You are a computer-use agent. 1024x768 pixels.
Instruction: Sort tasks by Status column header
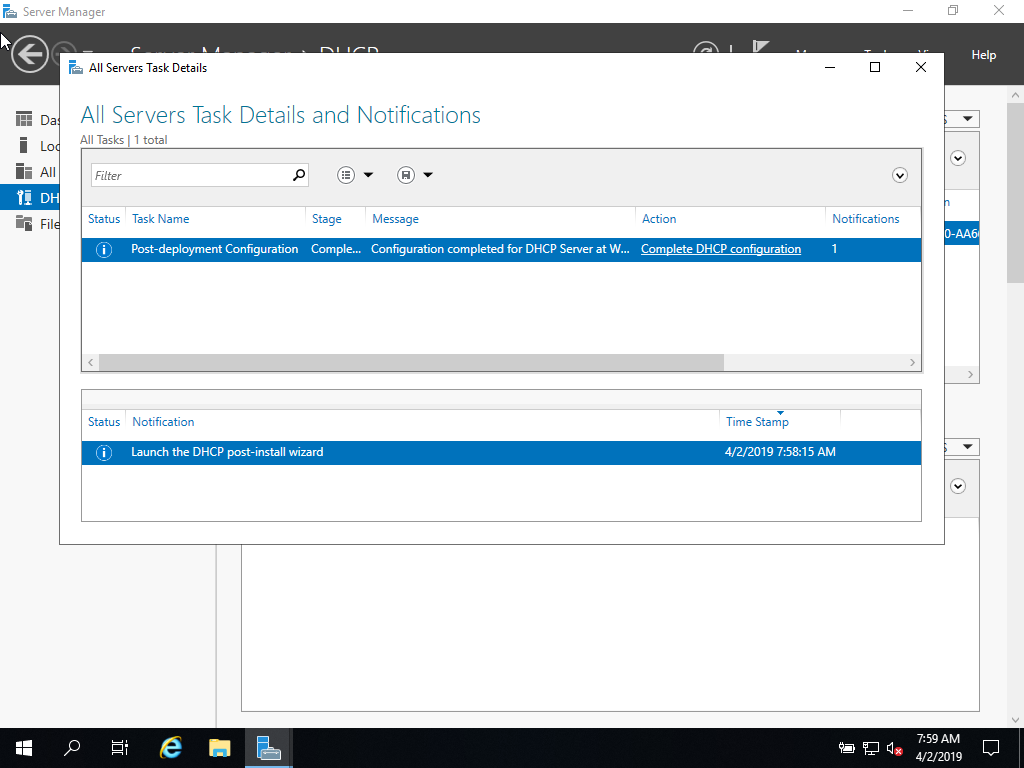coord(104,219)
